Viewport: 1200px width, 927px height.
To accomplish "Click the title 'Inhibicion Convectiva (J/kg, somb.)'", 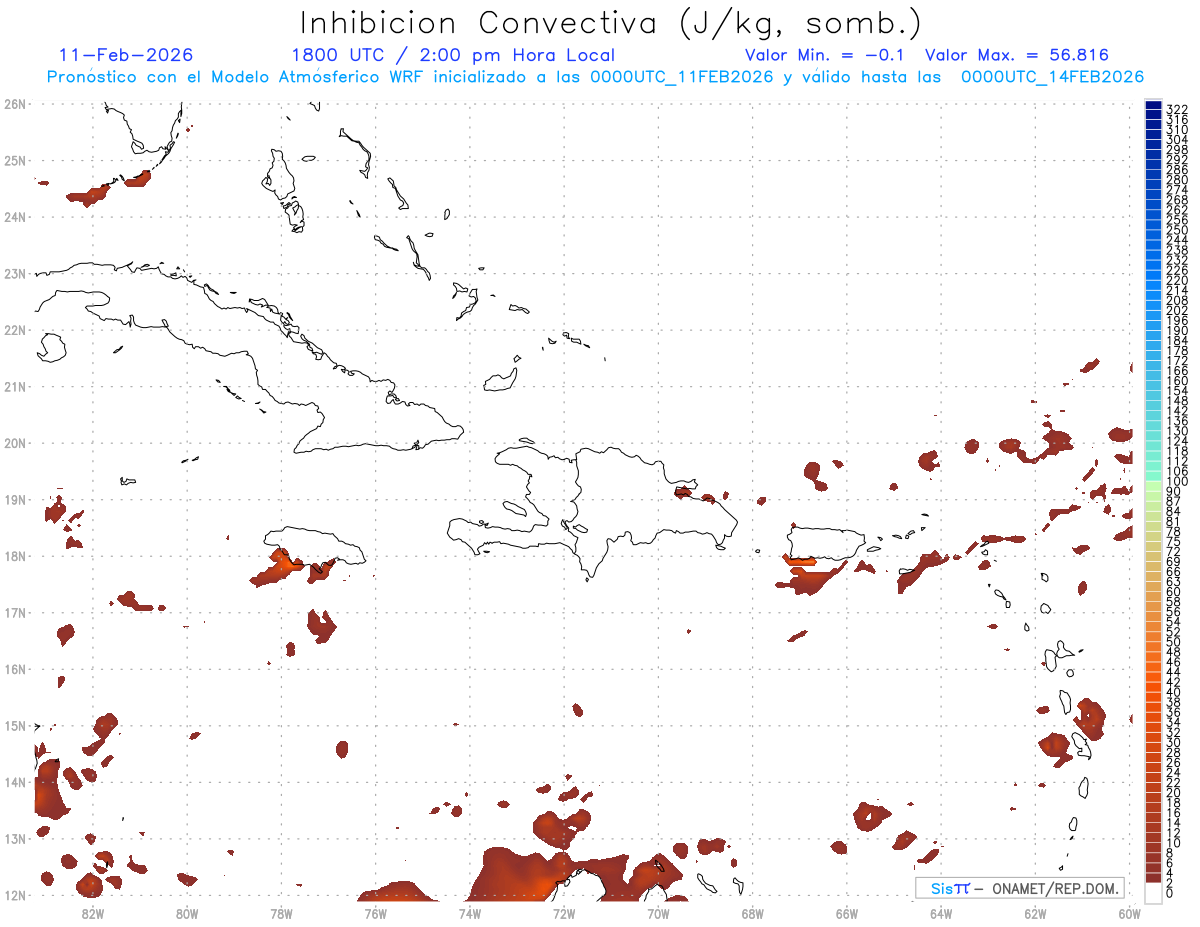I will (611, 23).
